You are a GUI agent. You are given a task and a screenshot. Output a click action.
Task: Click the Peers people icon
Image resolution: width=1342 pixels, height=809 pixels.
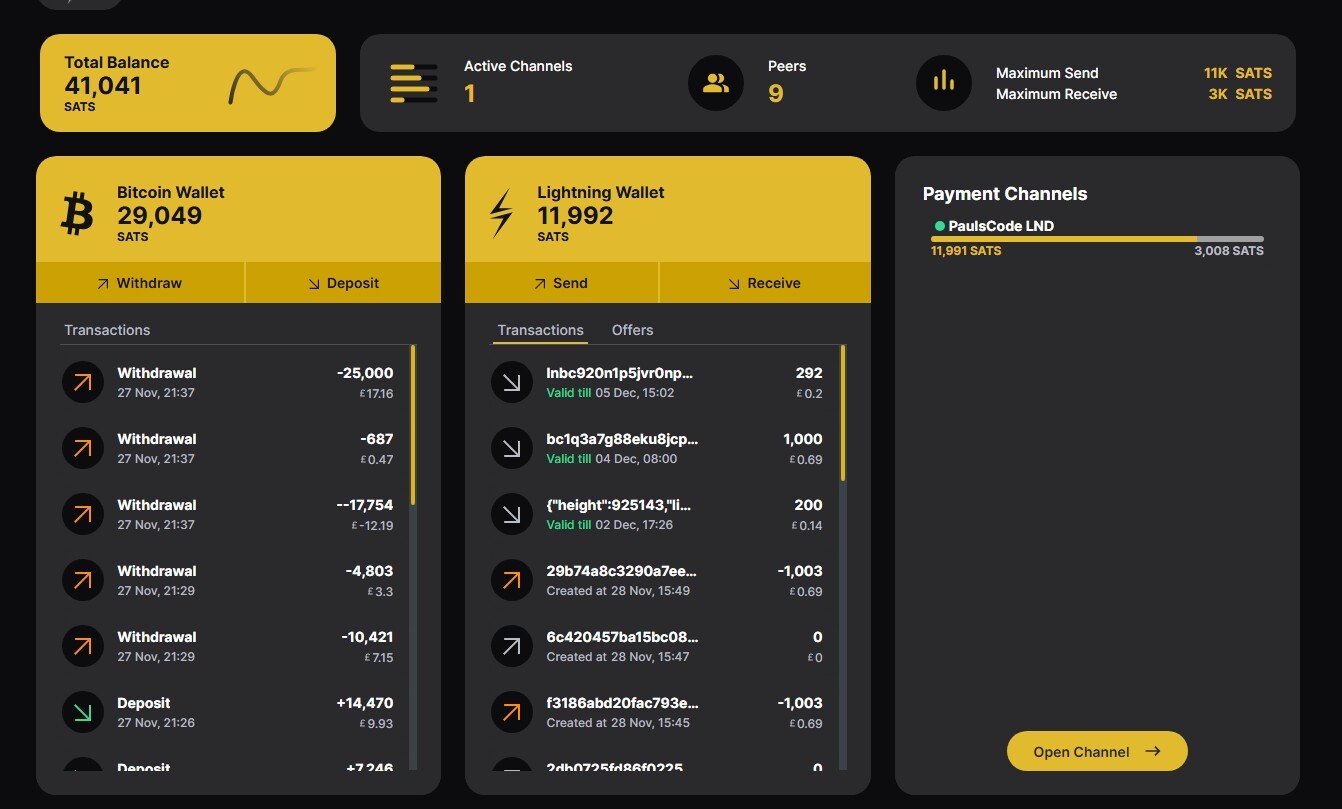coord(715,83)
